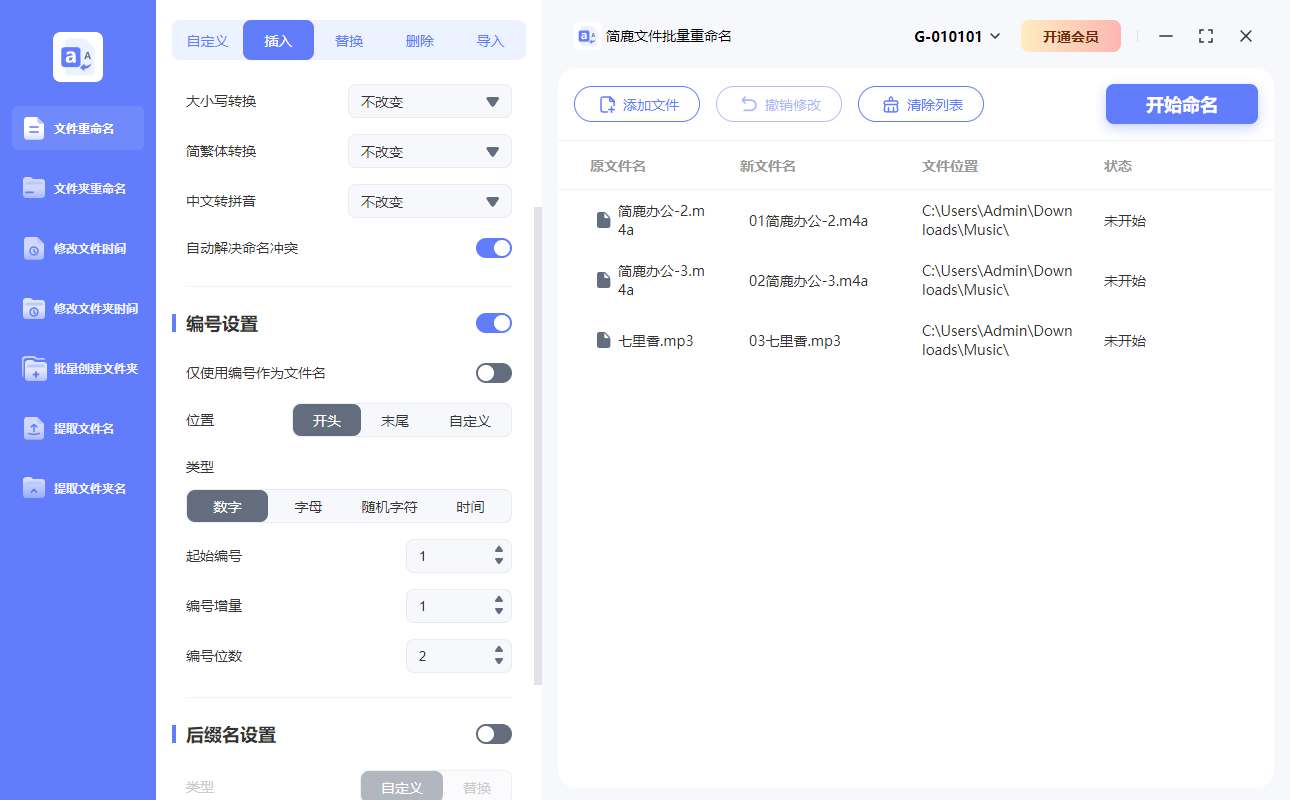Viewport: 1290px width, 800px height.
Task: Select 末尾 for numbering position
Action: tap(393, 420)
